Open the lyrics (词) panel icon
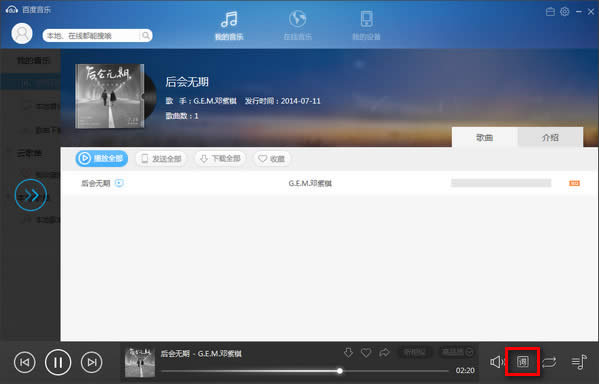This screenshot has width=599, height=384. pyautogui.click(x=522, y=361)
